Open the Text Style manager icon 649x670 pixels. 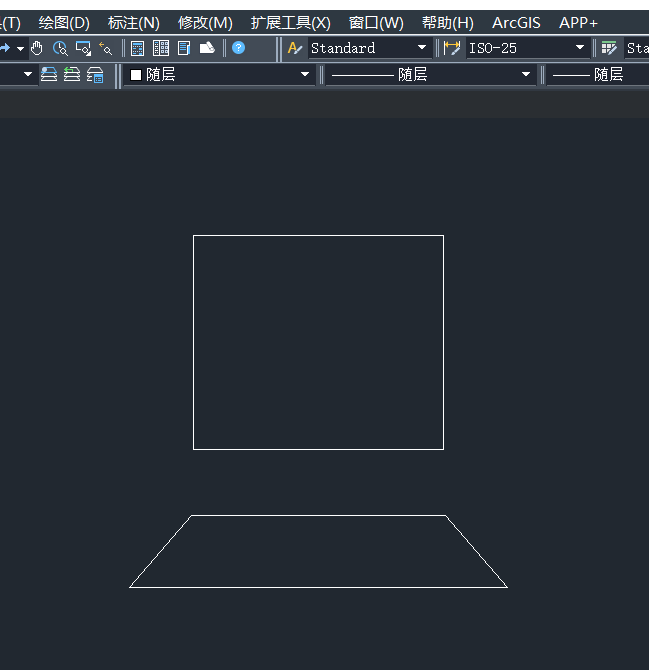point(295,48)
